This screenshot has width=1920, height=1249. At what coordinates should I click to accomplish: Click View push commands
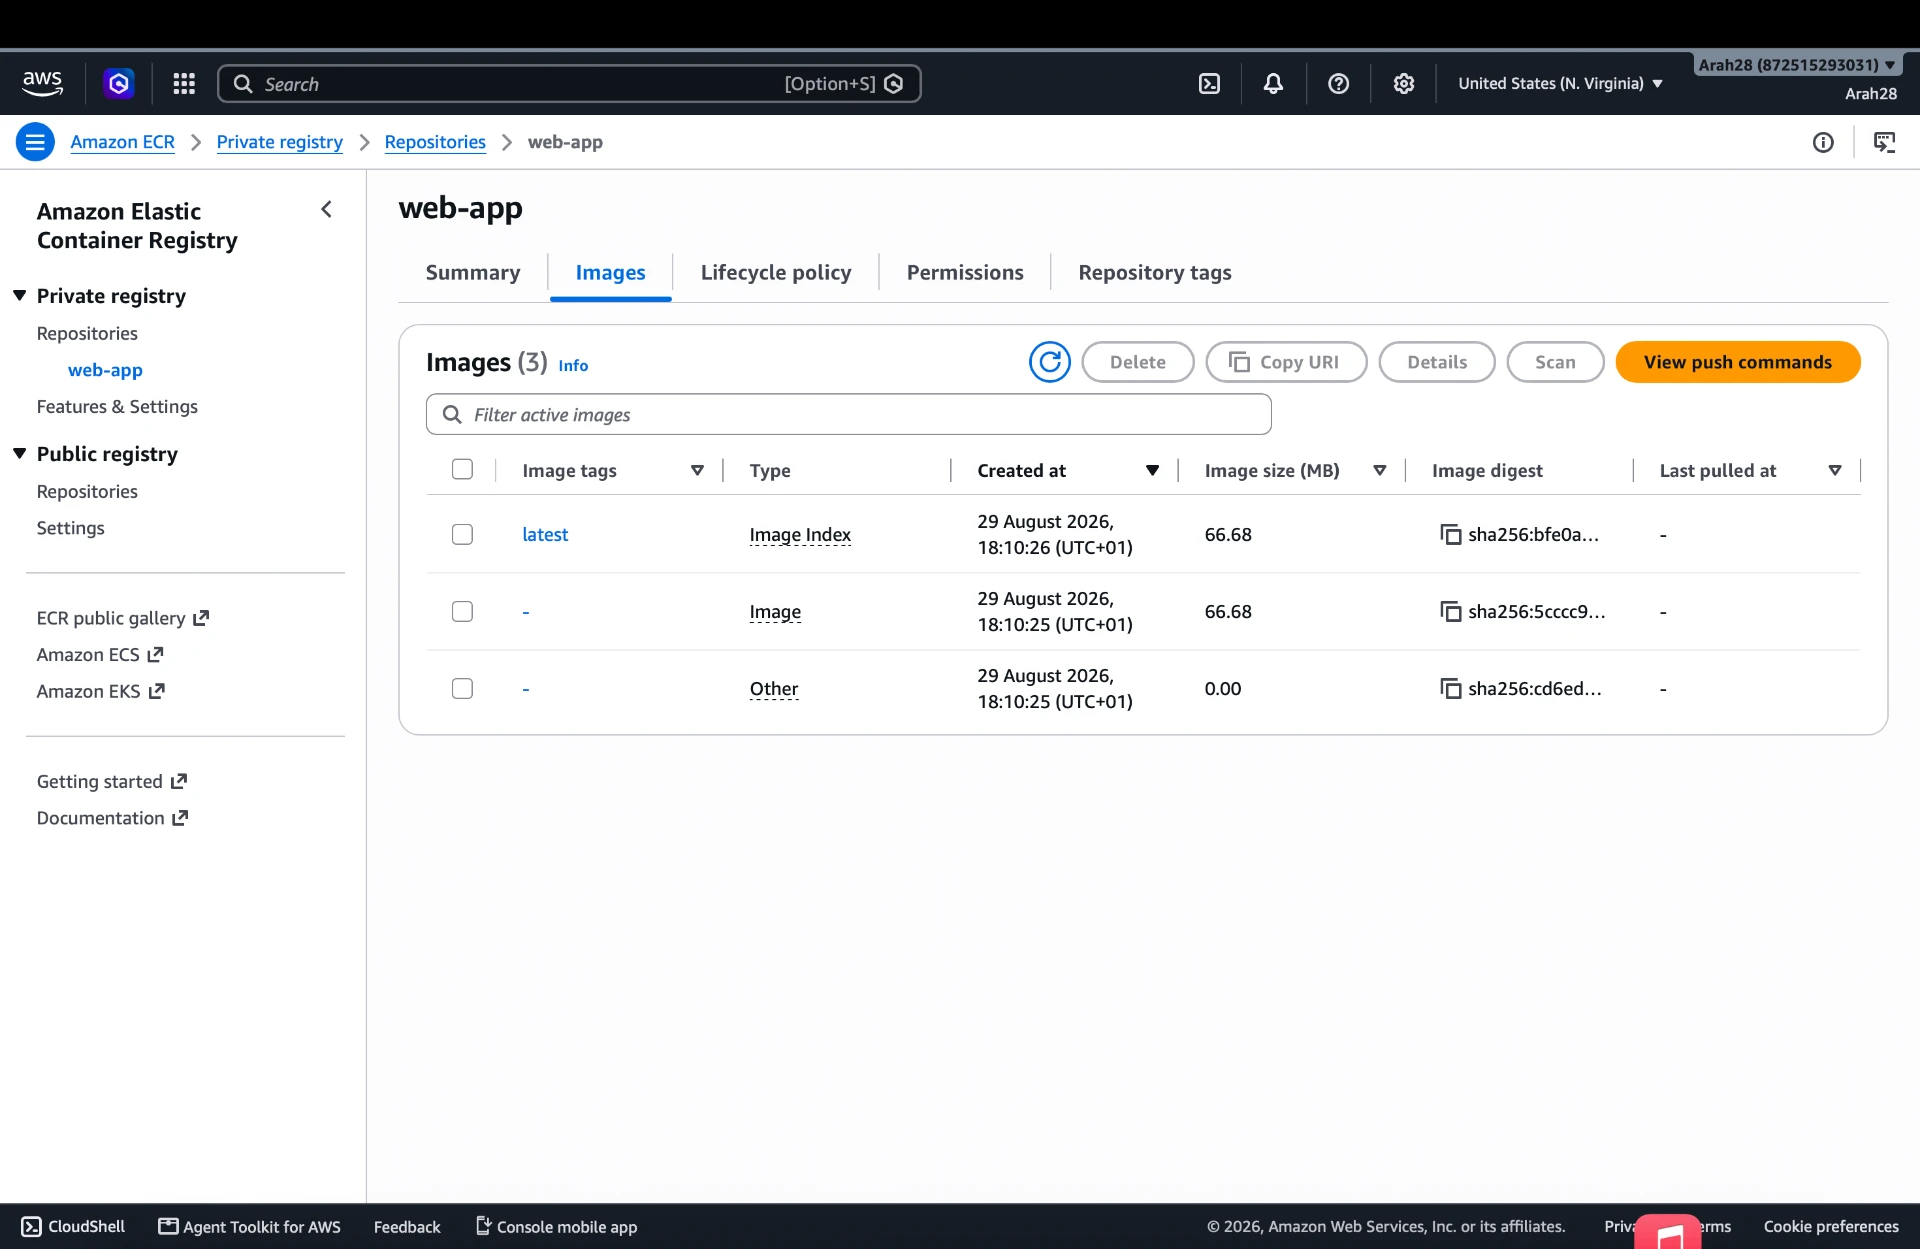pos(1738,362)
